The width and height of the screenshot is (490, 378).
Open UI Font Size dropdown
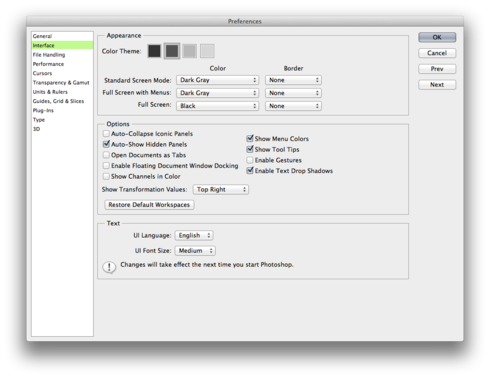[x=195, y=250]
